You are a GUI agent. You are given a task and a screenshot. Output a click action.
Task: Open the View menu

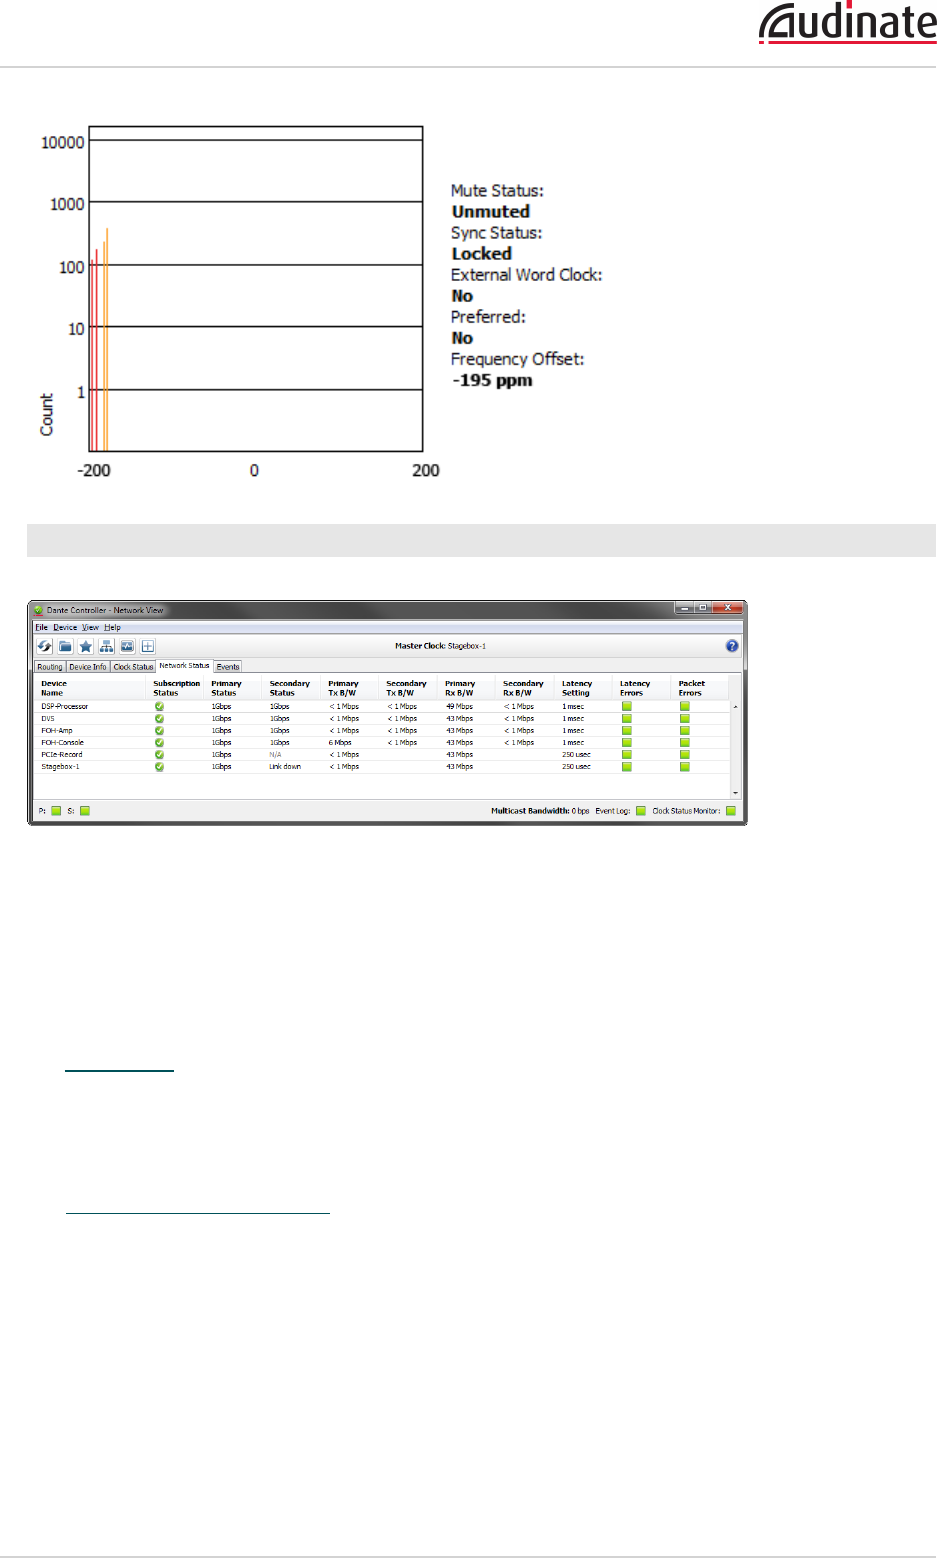click(90, 627)
